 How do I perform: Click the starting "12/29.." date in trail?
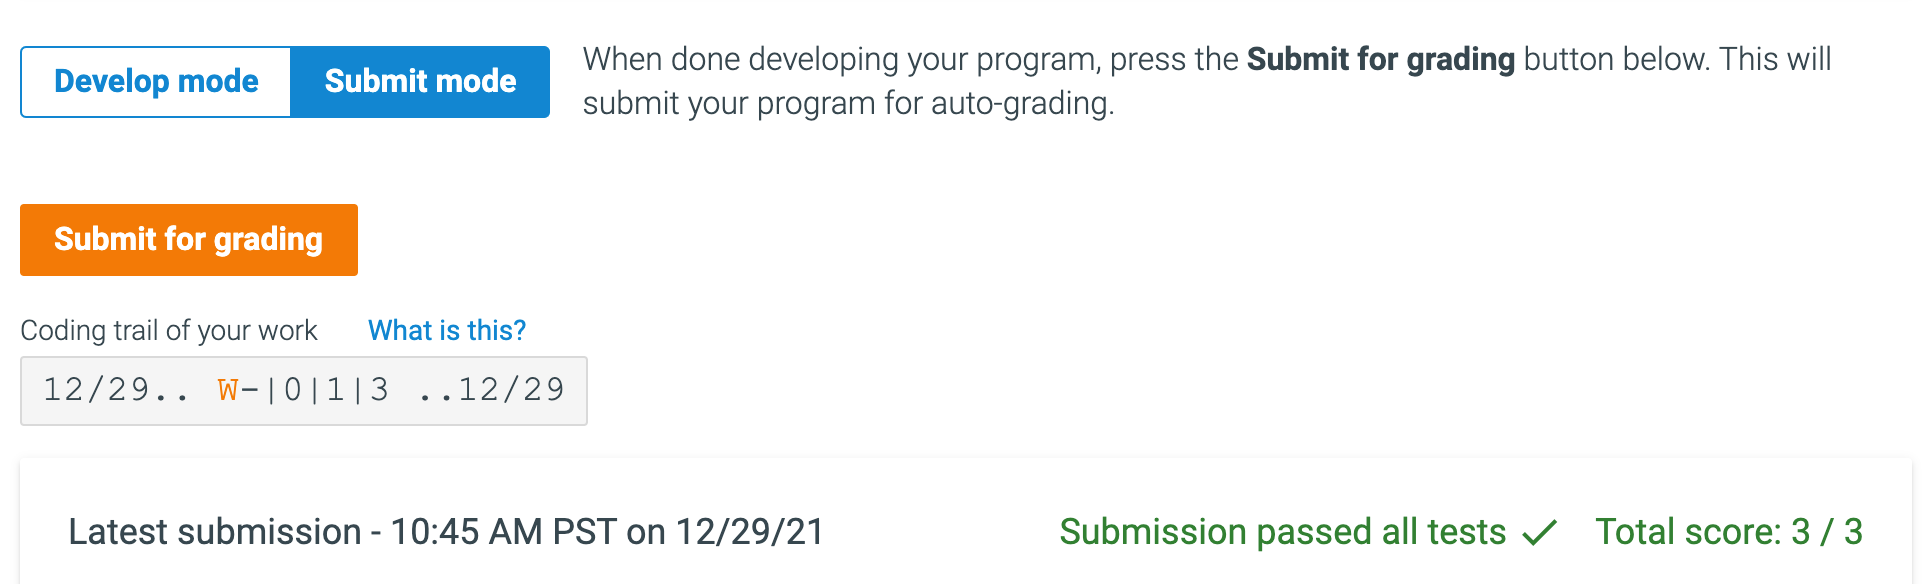[115, 389]
